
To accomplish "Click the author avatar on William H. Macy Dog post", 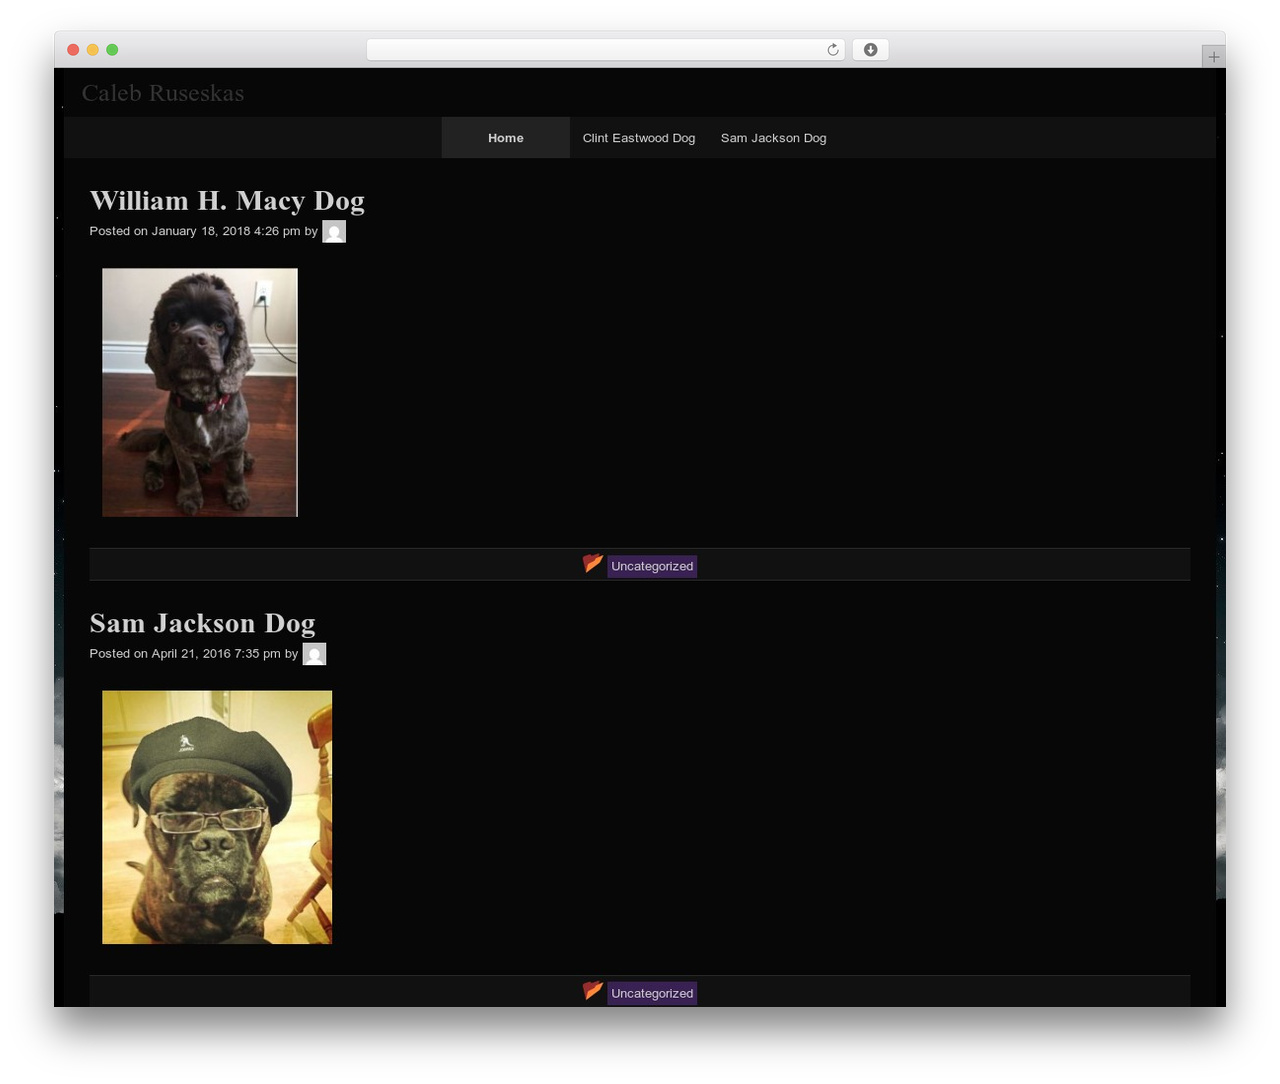I will (x=334, y=232).
